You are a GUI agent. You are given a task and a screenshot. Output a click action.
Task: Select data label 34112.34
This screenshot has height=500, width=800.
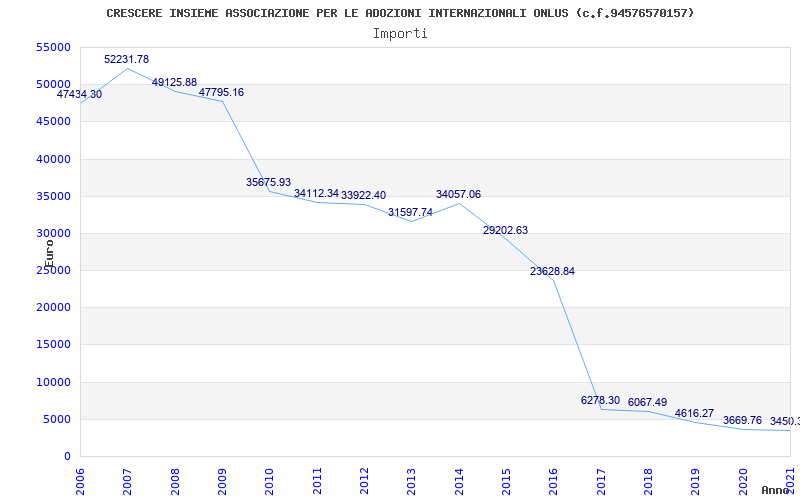click(x=316, y=193)
